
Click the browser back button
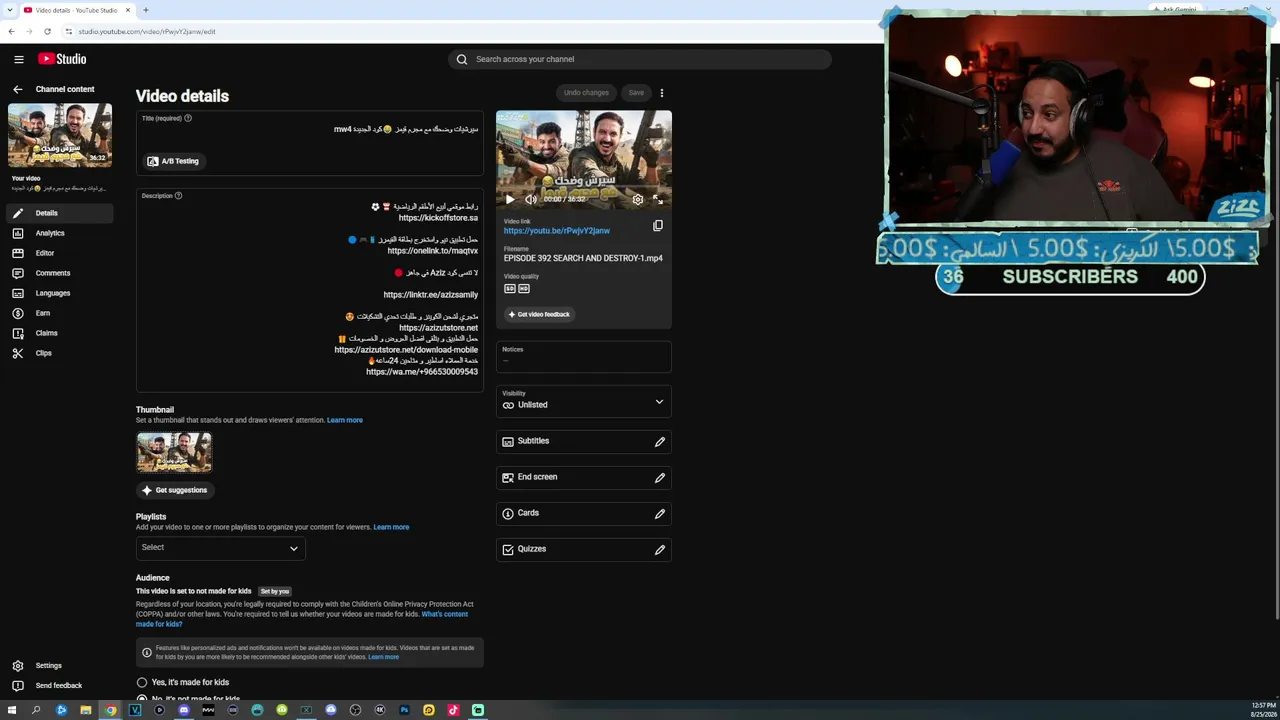(x=11, y=31)
